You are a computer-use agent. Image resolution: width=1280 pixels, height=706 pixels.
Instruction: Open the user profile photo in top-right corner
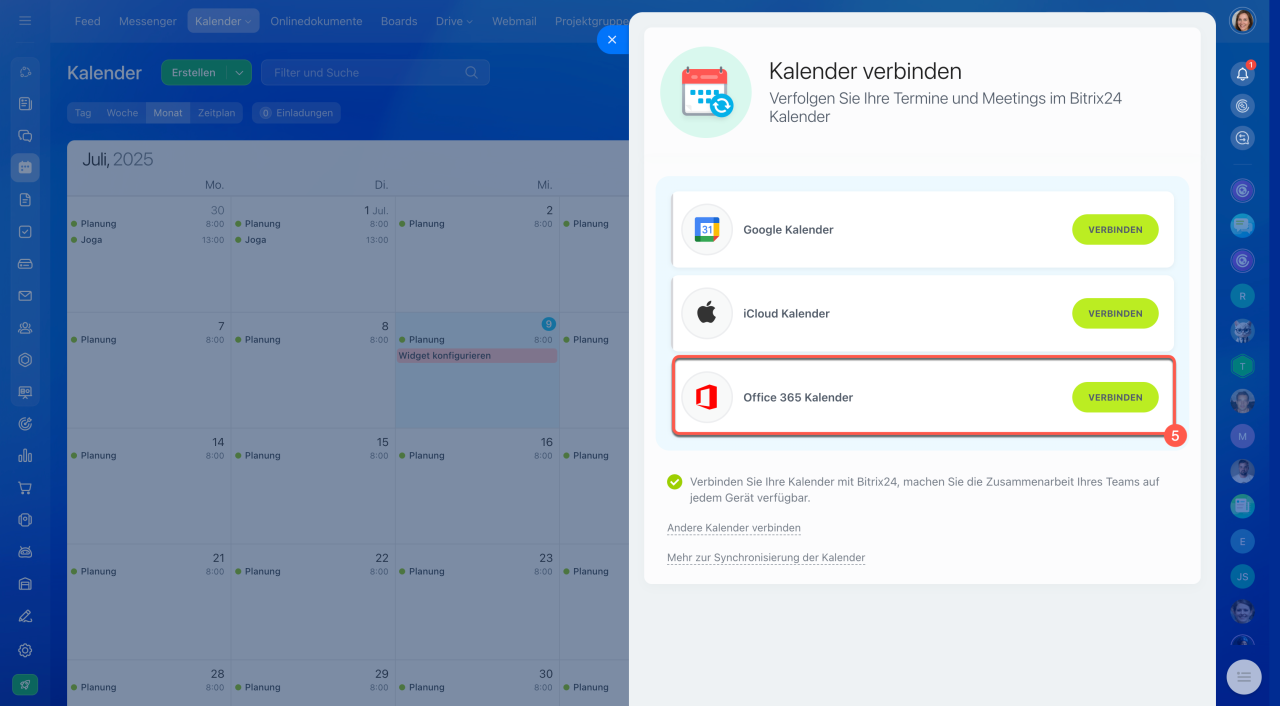click(1243, 21)
